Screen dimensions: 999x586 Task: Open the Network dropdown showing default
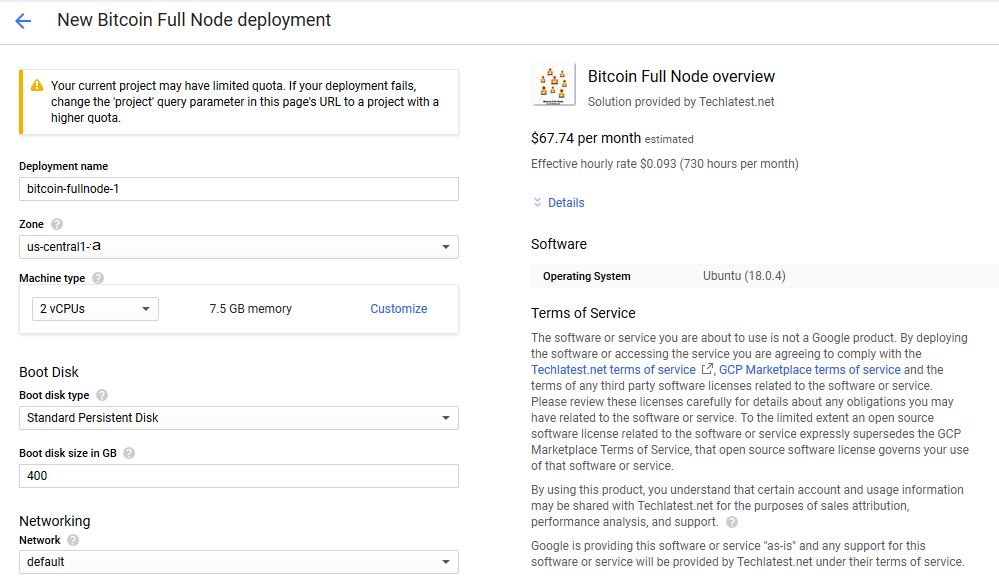tap(239, 562)
